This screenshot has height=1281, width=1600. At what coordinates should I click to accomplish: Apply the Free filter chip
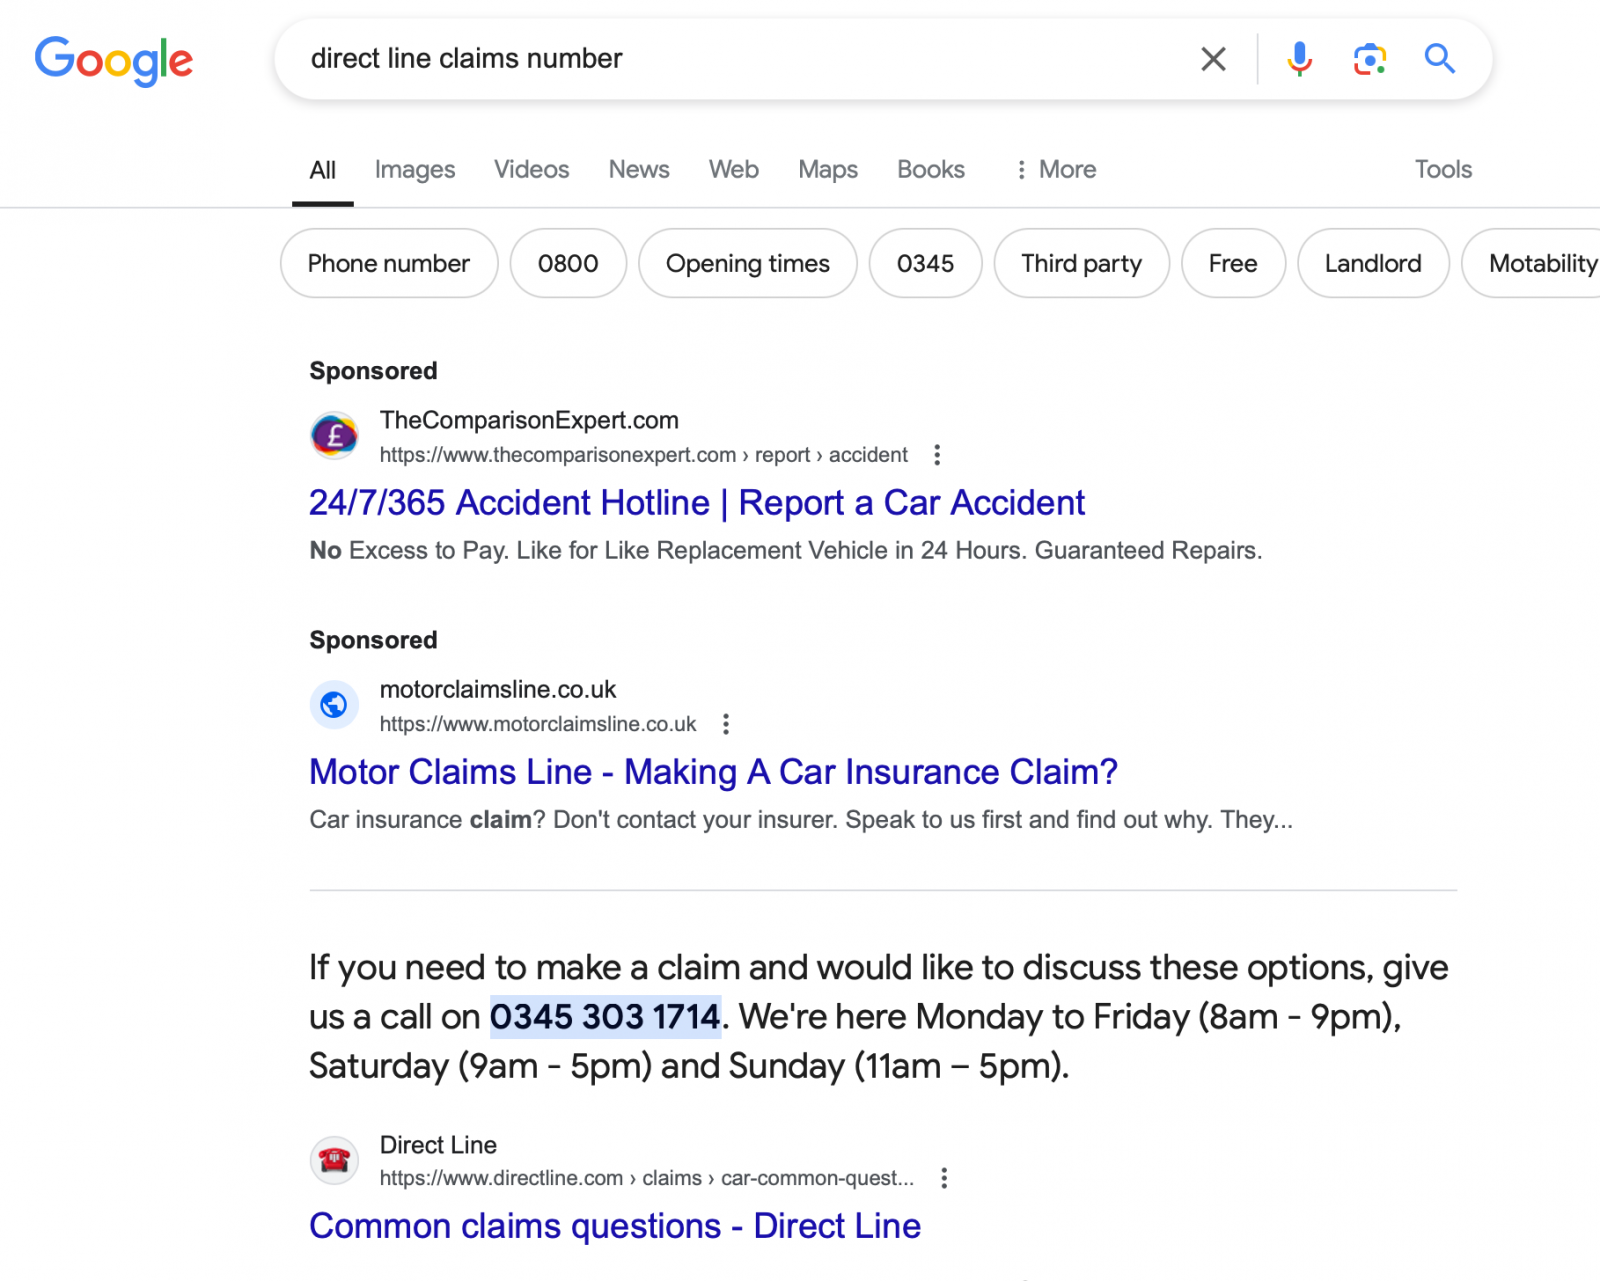click(1233, 263)
